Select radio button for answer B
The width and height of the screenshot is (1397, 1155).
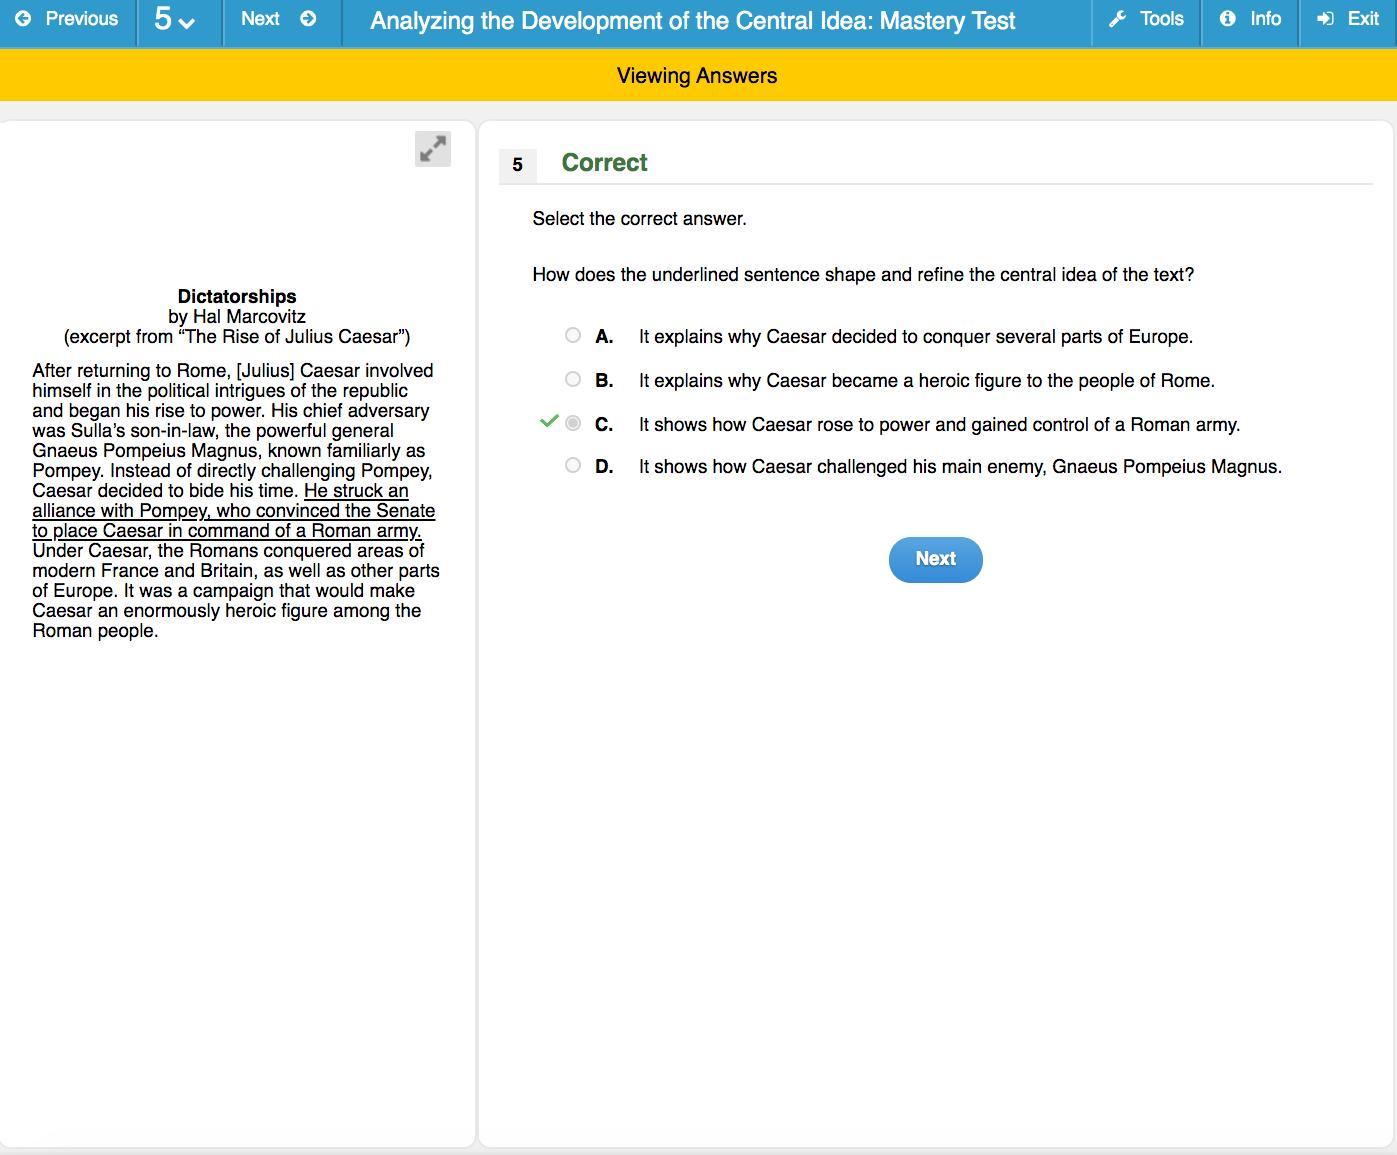coord(573,379)
